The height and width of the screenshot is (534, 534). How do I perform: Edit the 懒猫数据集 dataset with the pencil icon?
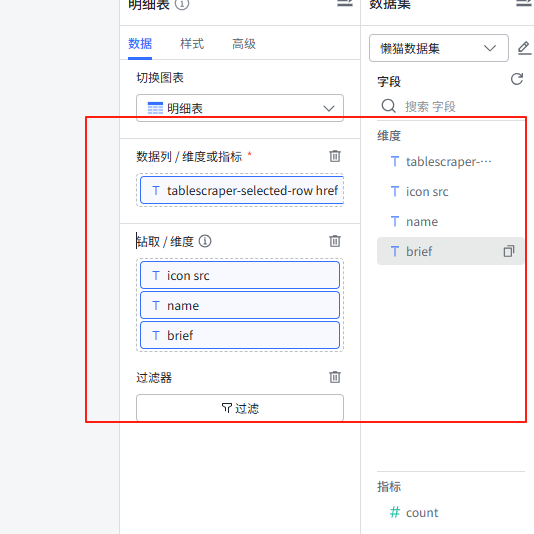524,48
